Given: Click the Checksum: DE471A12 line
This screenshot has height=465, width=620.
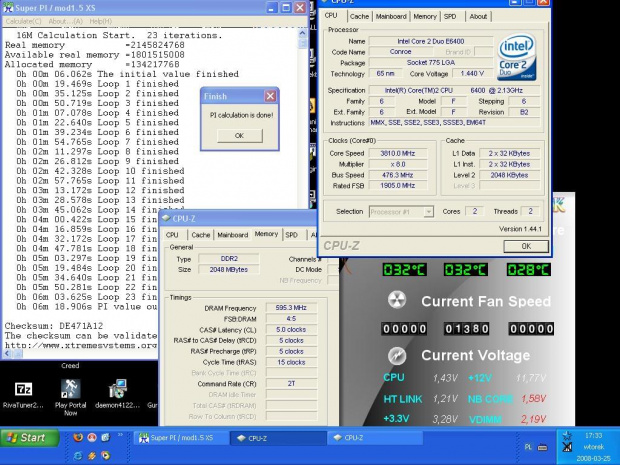Looking at the screenshot, I should [54, 326].
